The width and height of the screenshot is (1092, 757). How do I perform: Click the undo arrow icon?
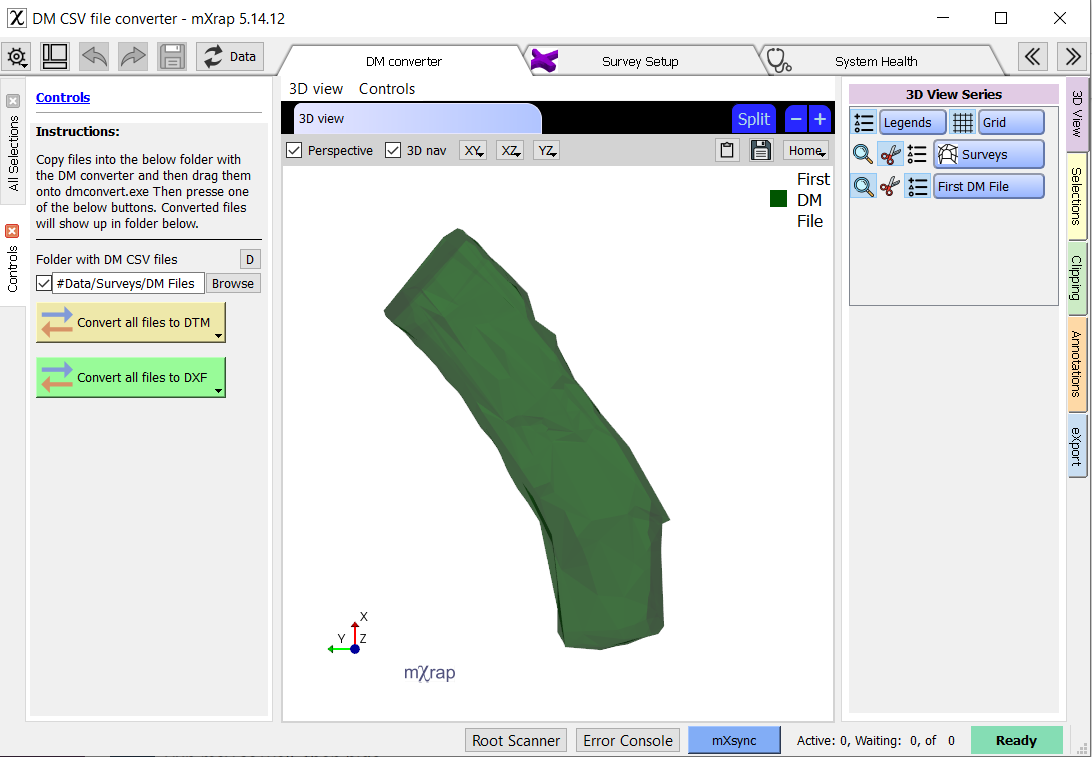point(93,57)
